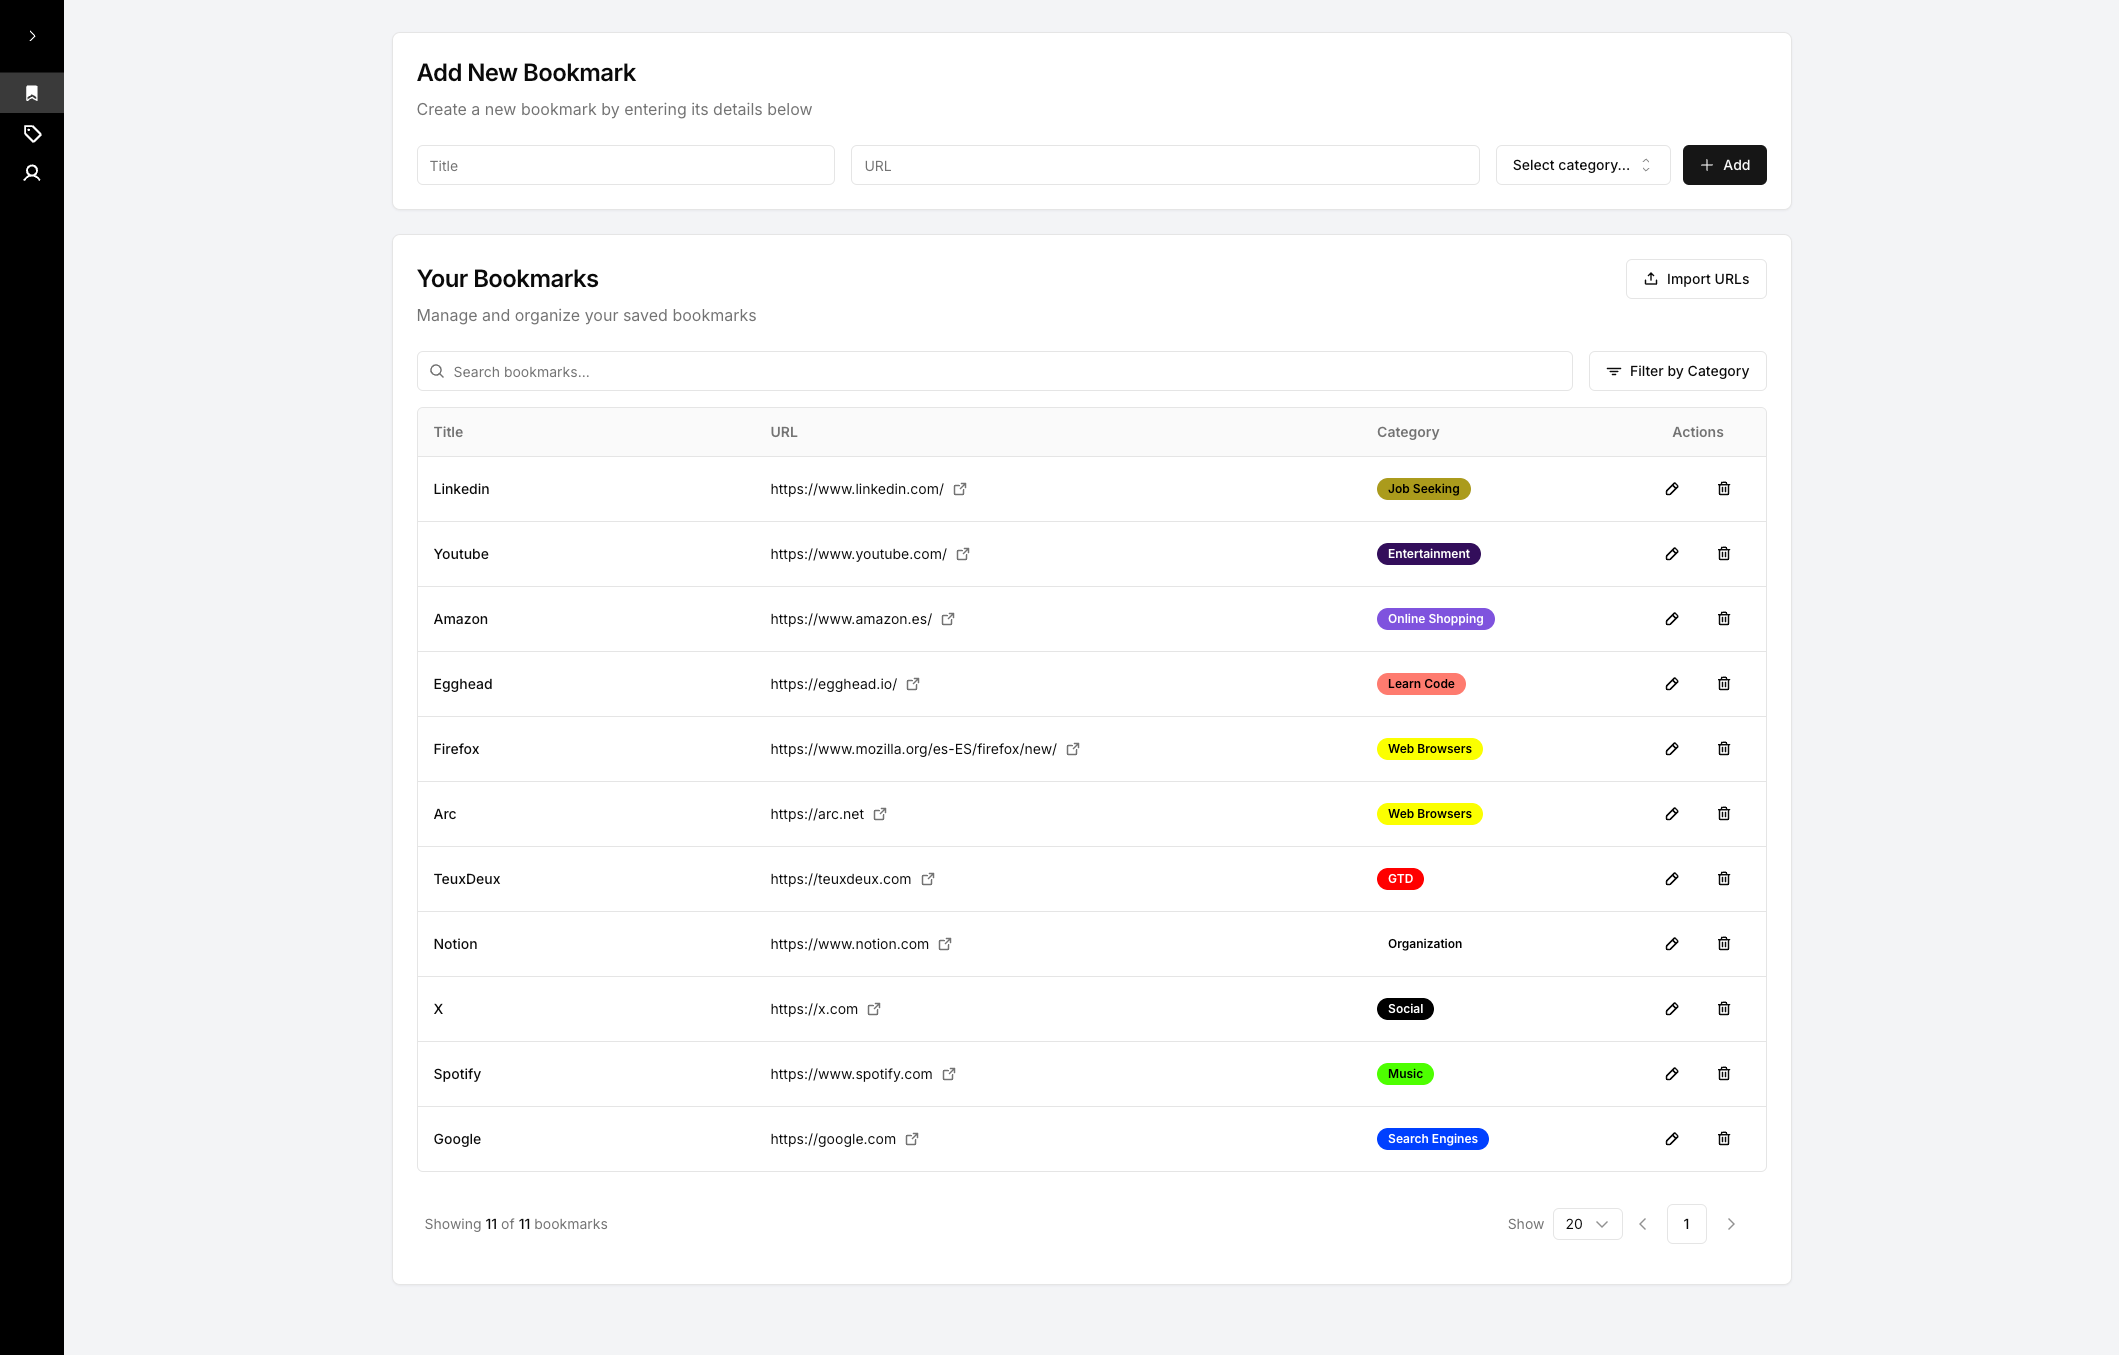Expand the collapsed sidebar
Viewport: 2119px width, 1355px height.
[32, 35]
